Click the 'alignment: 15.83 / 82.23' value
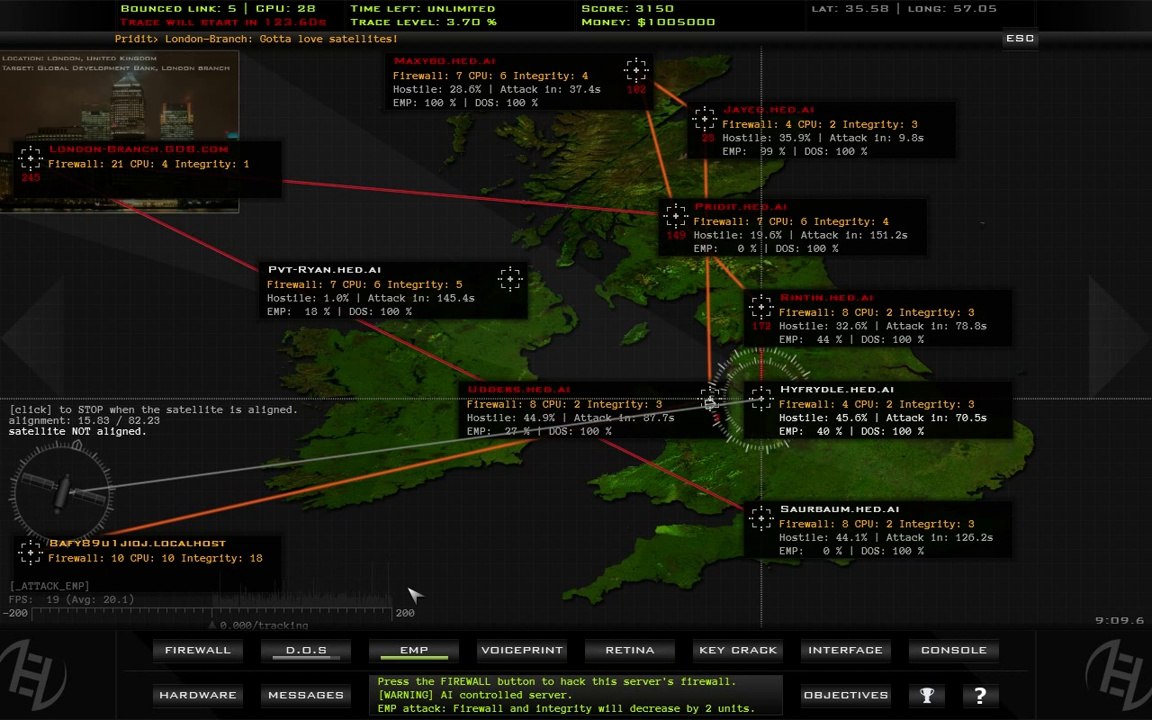This screenshot has height=720, width=1152. tap(84, 421)
